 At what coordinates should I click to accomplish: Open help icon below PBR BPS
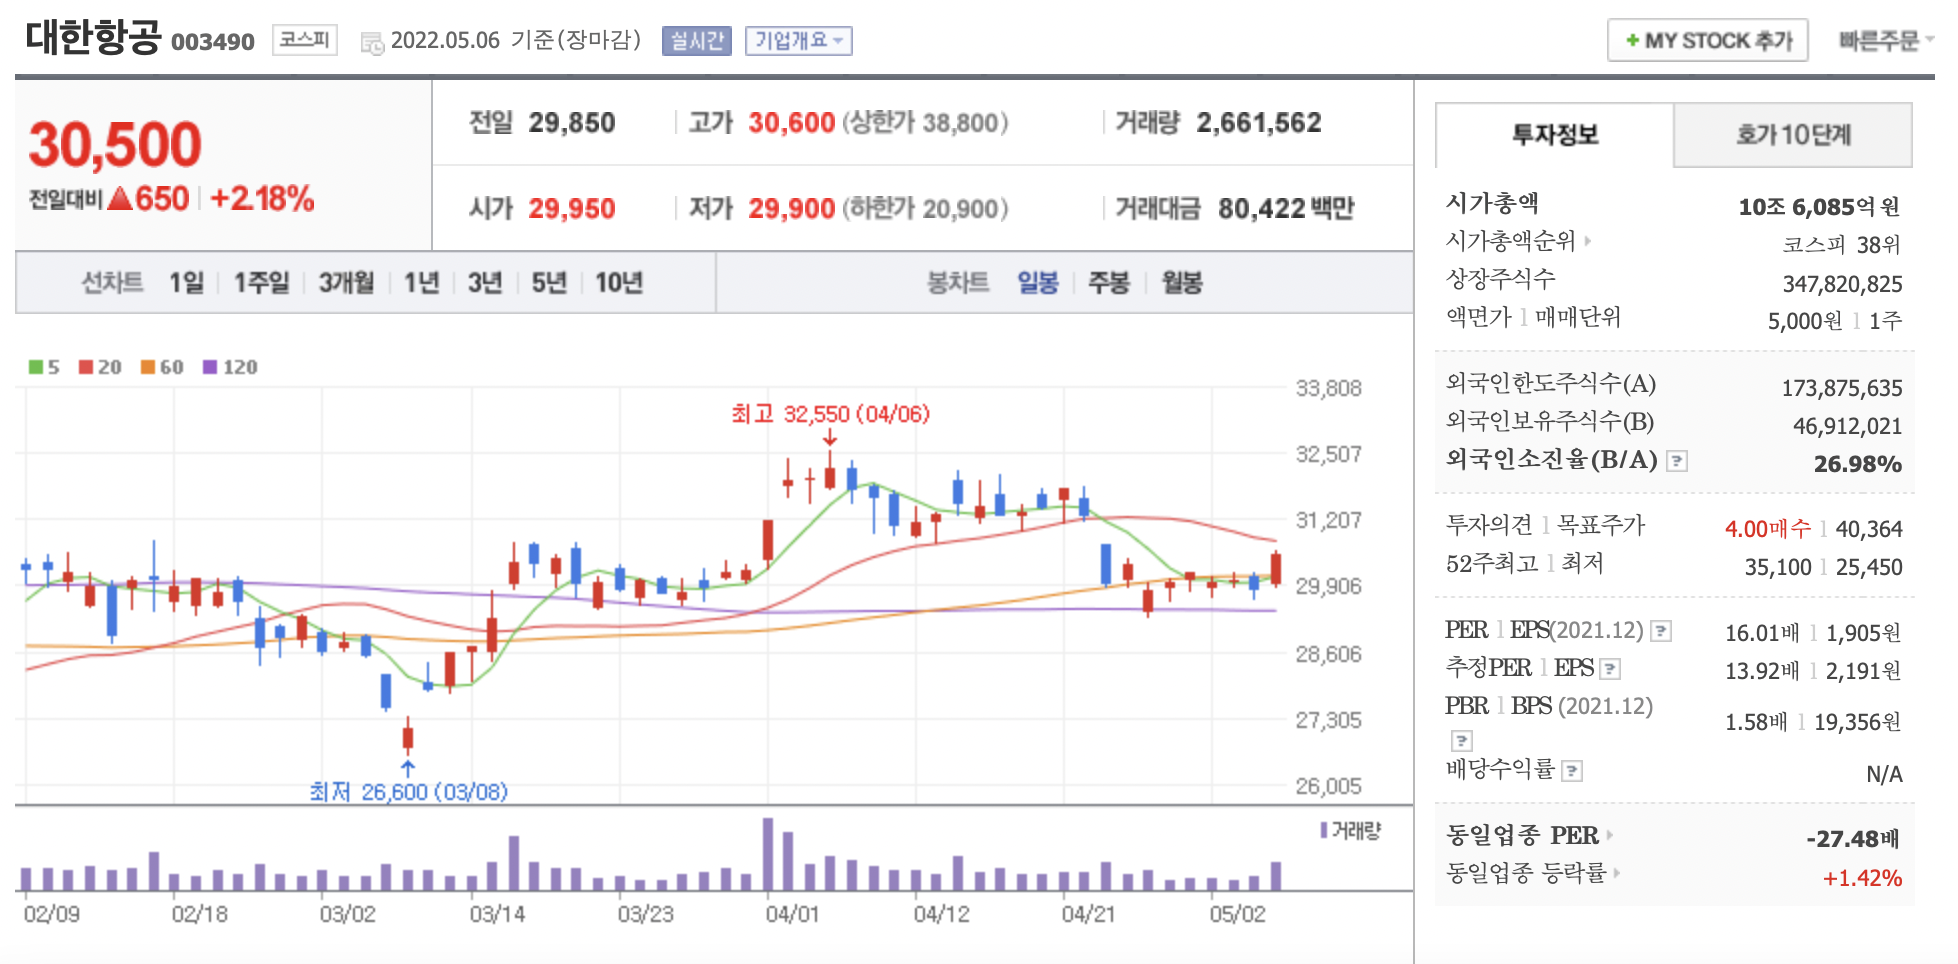[x=1461, y=741]
